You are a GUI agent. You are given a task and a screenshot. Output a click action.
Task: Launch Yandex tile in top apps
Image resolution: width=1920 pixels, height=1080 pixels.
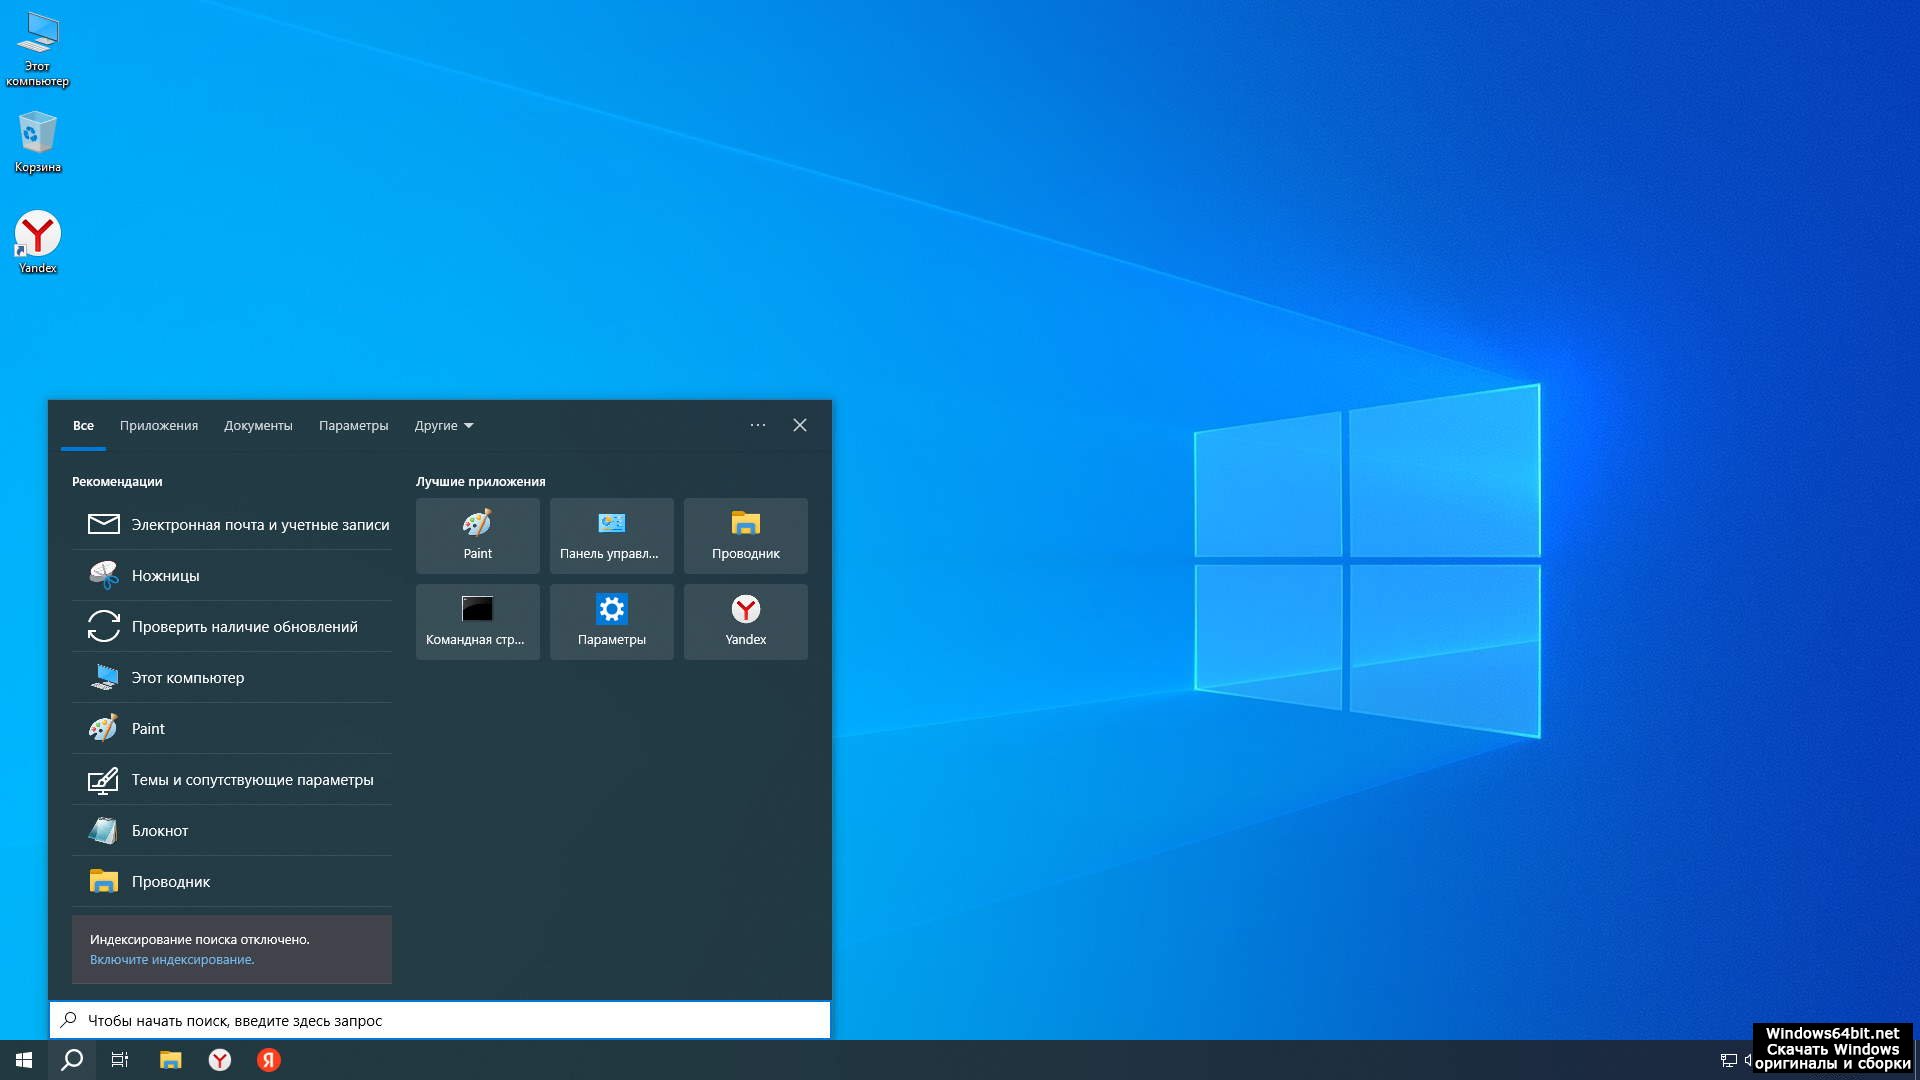click(745, 621)
